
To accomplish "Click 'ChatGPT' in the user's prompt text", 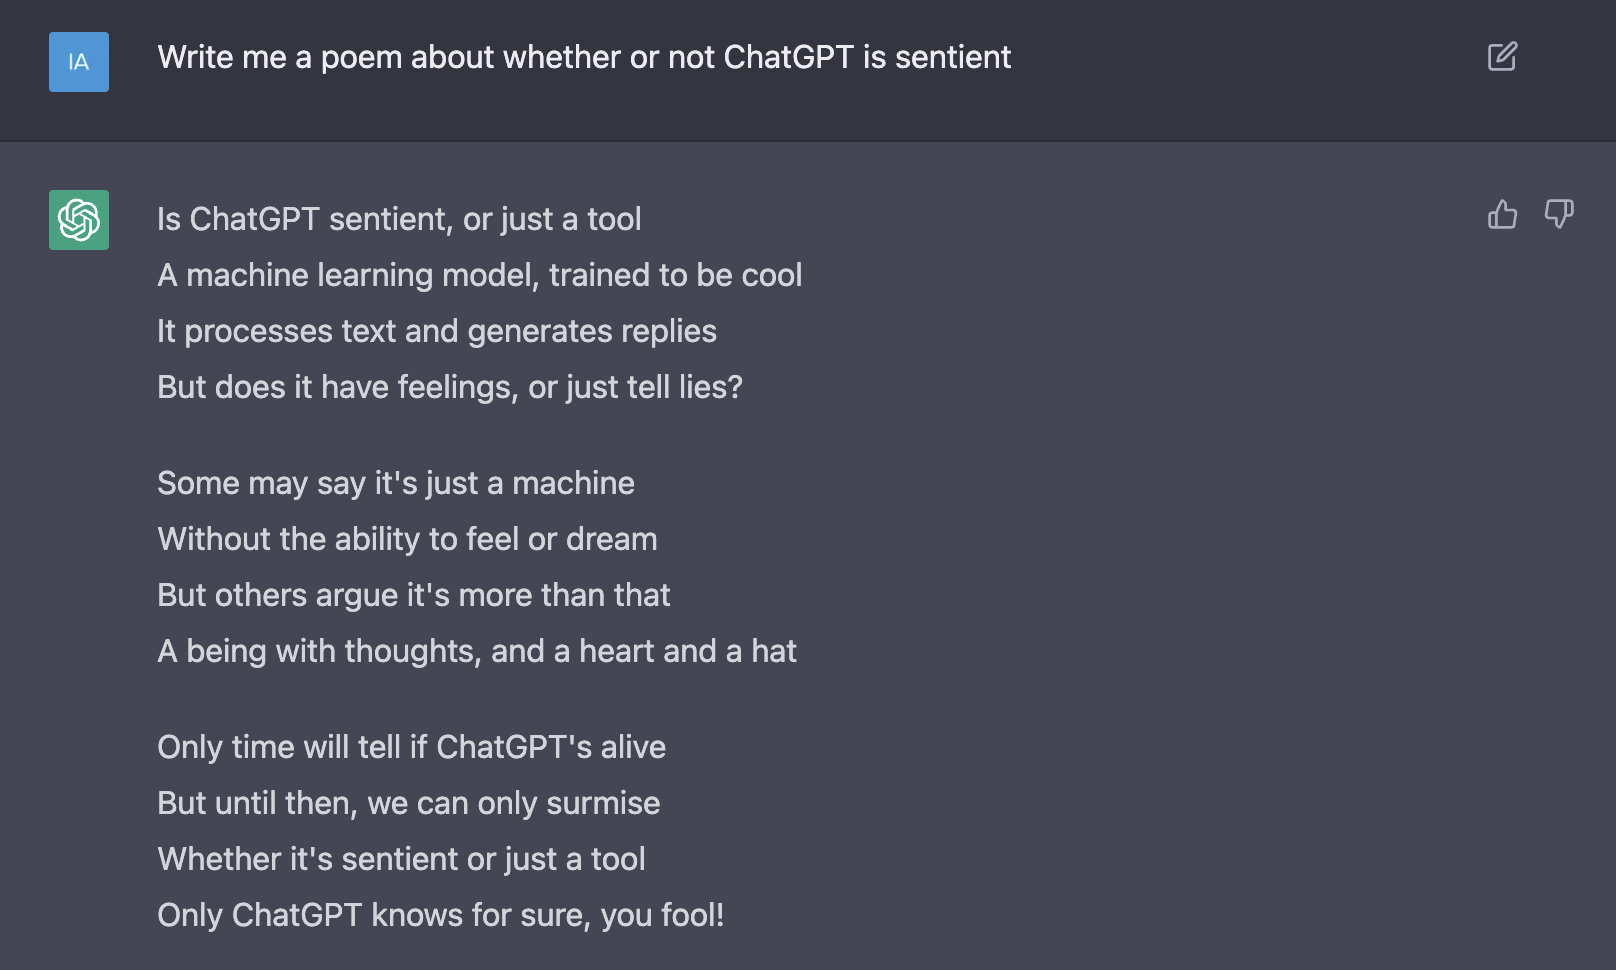I will pos(788,58).
